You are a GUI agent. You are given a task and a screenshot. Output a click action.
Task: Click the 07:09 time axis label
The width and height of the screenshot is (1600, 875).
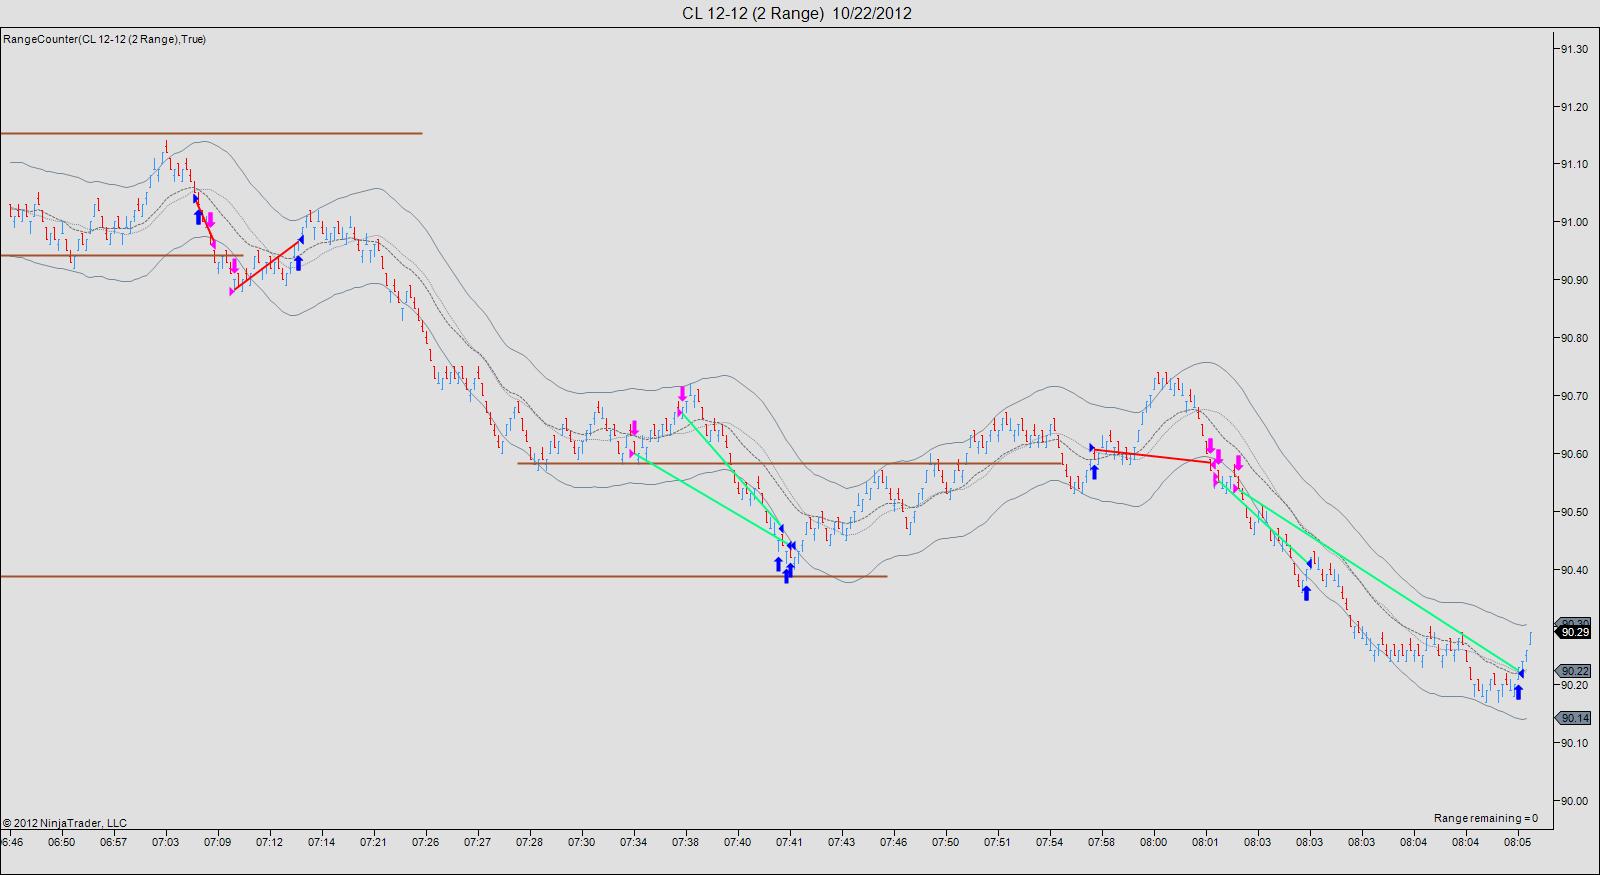[217, 843]
